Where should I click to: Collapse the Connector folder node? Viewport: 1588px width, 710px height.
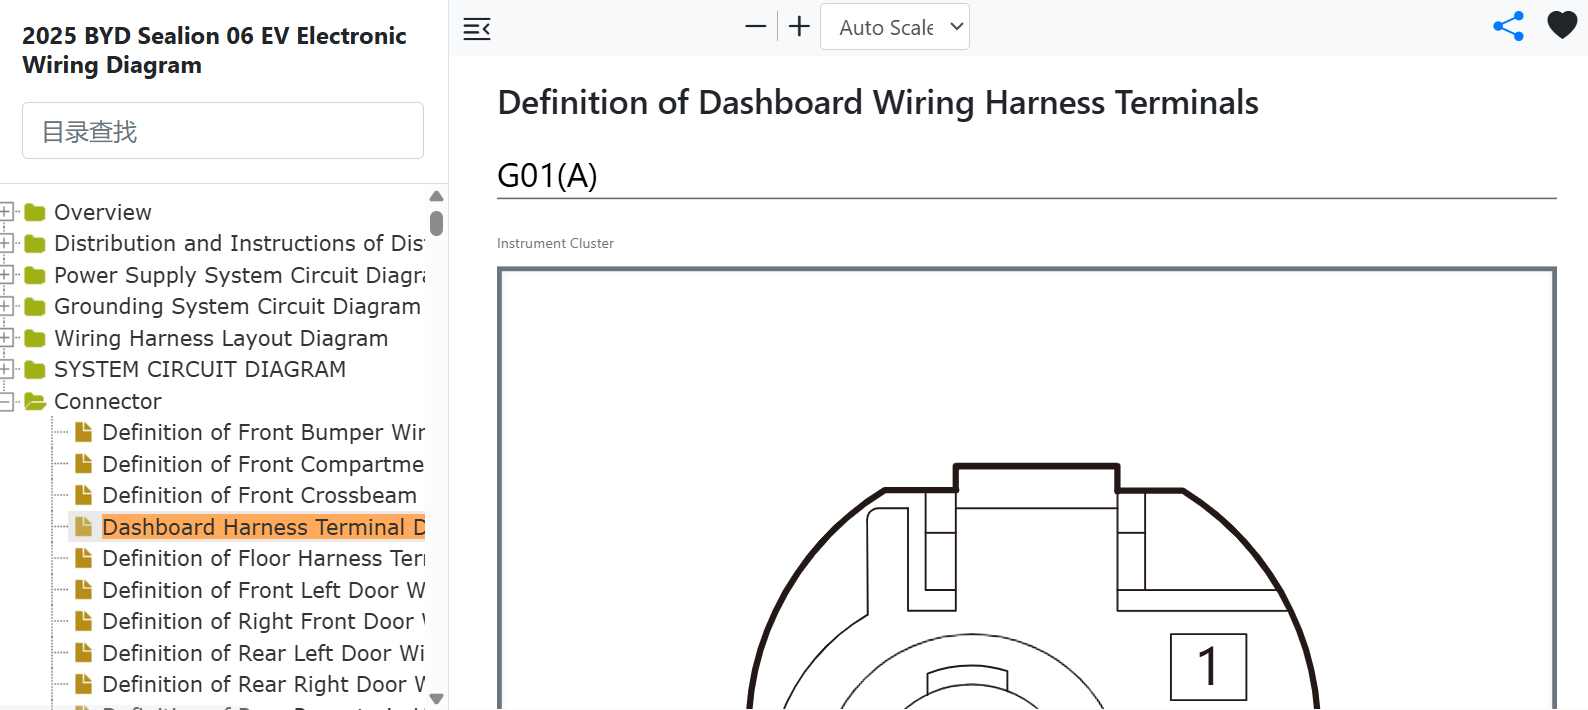(6, 401)
